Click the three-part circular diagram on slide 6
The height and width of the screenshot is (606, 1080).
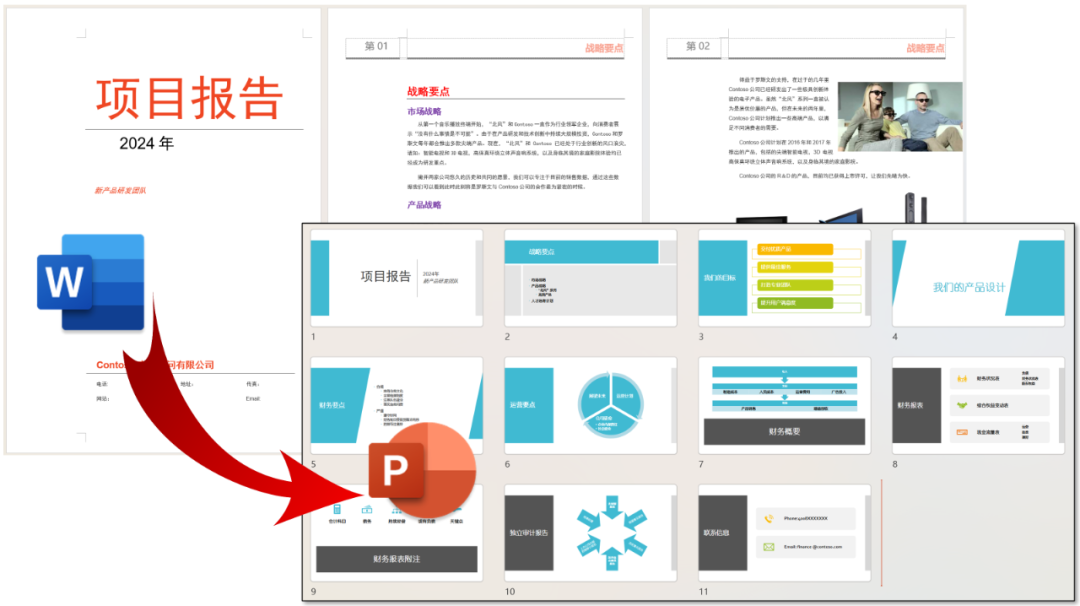tap(611, 406)
